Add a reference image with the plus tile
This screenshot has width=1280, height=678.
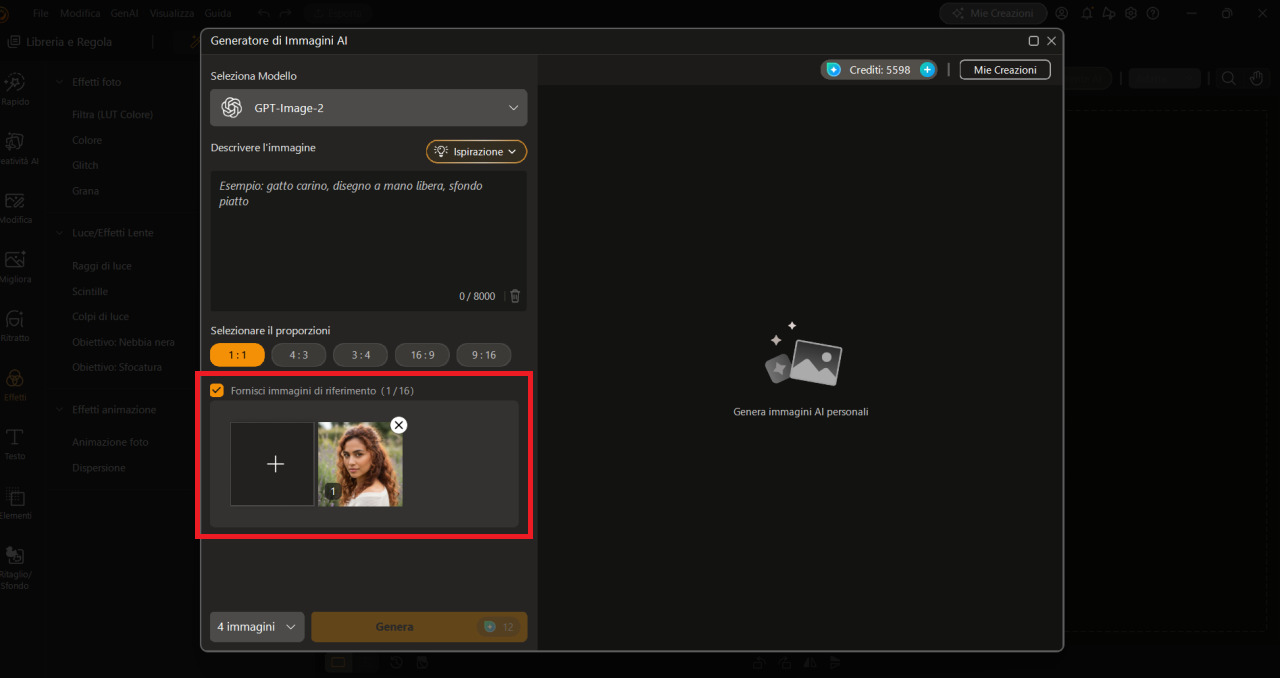(x=272, y=464)
